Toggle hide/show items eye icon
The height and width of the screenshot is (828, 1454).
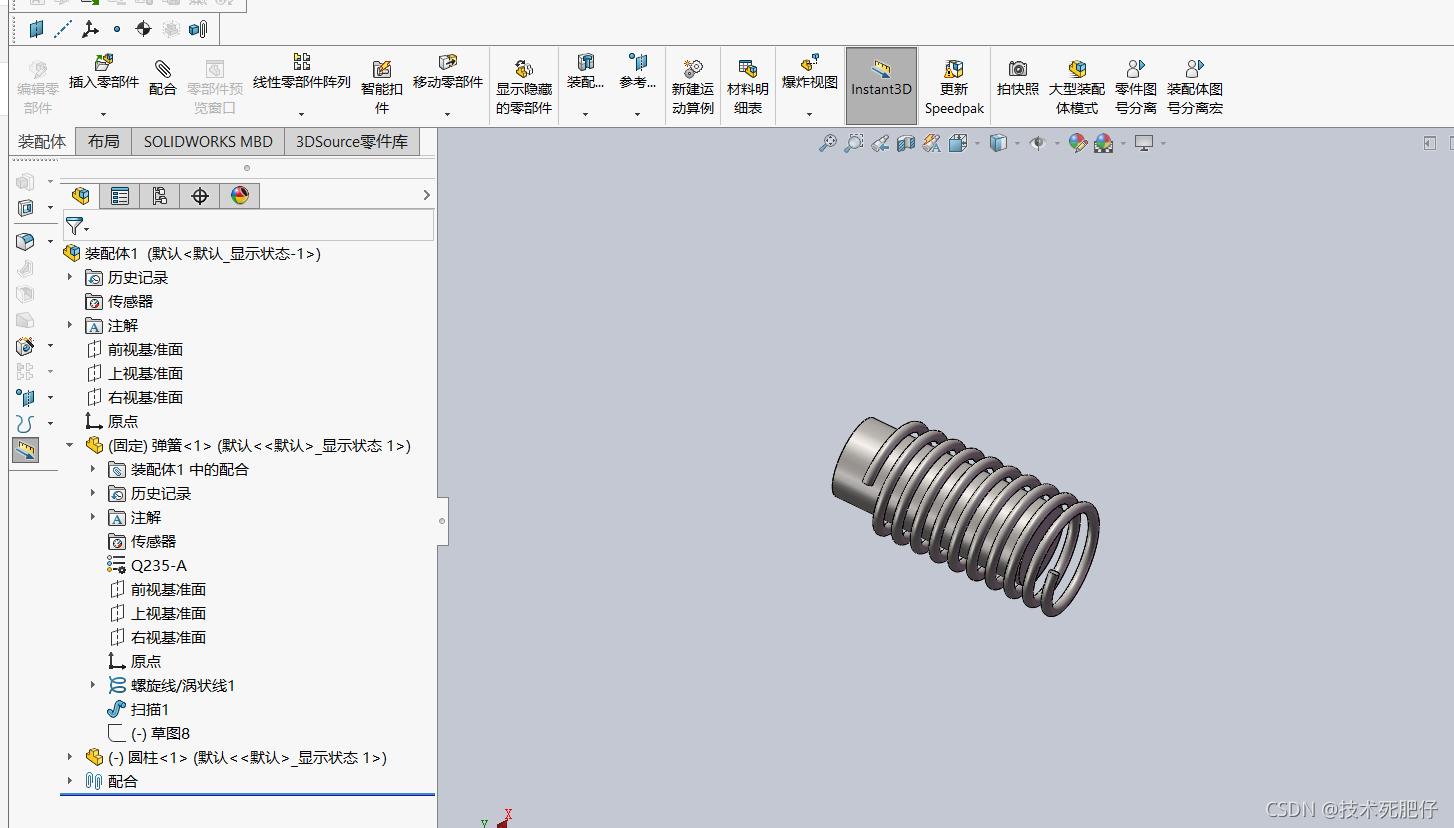pos(1037,144)
